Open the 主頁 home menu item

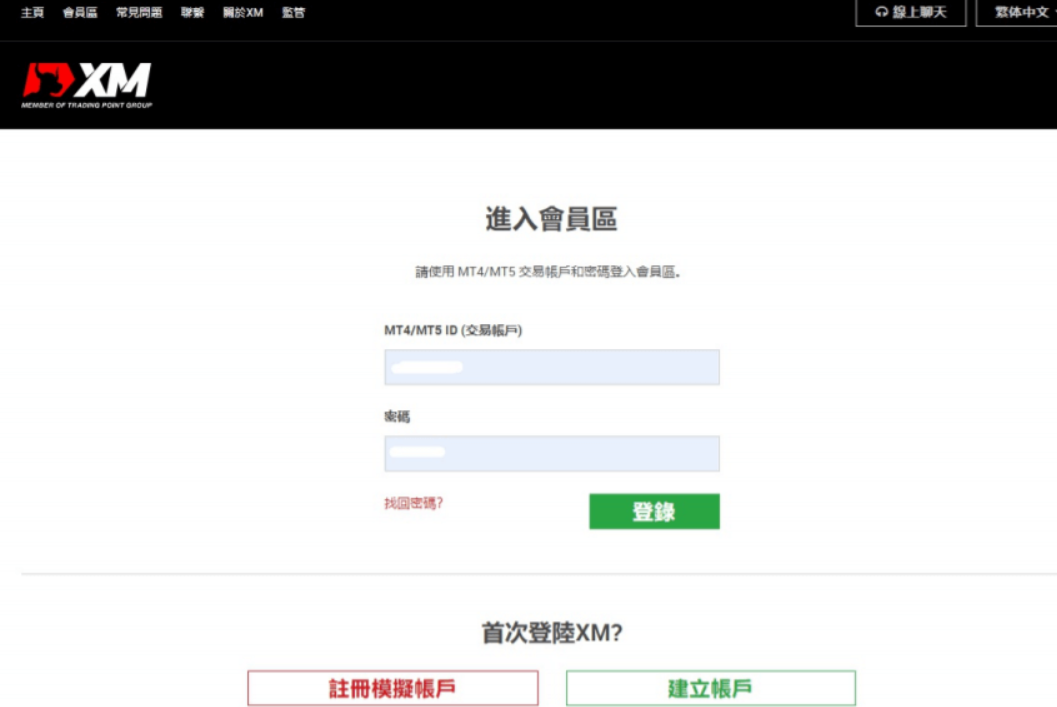point(32,13)
